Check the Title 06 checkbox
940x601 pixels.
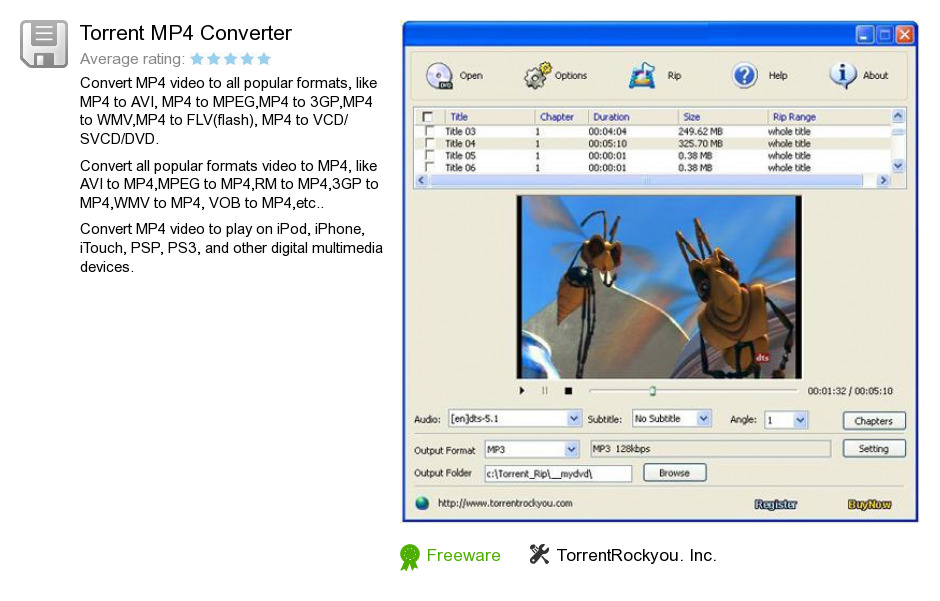click(429, 167)
